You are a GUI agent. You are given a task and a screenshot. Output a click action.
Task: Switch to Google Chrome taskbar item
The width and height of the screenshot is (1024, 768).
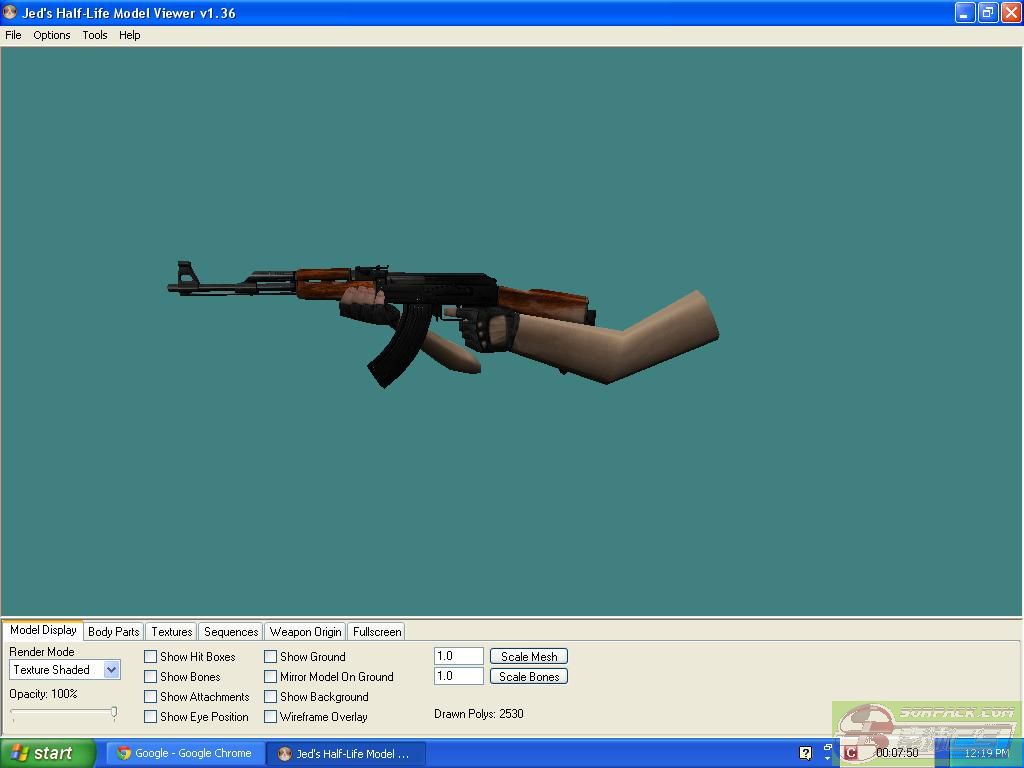(x=185, y=753)
